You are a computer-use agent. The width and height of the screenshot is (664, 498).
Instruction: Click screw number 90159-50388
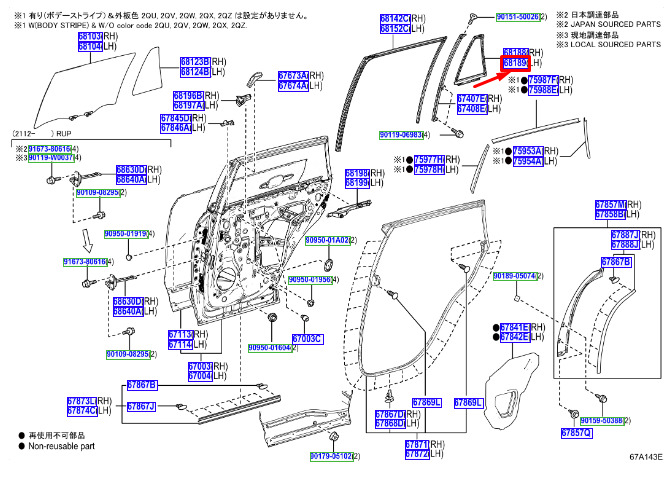602,421
